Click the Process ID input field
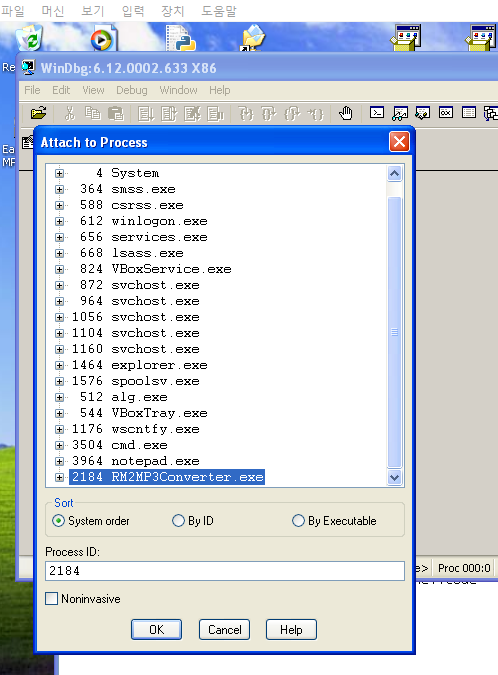498x675 pixels. 225,571
